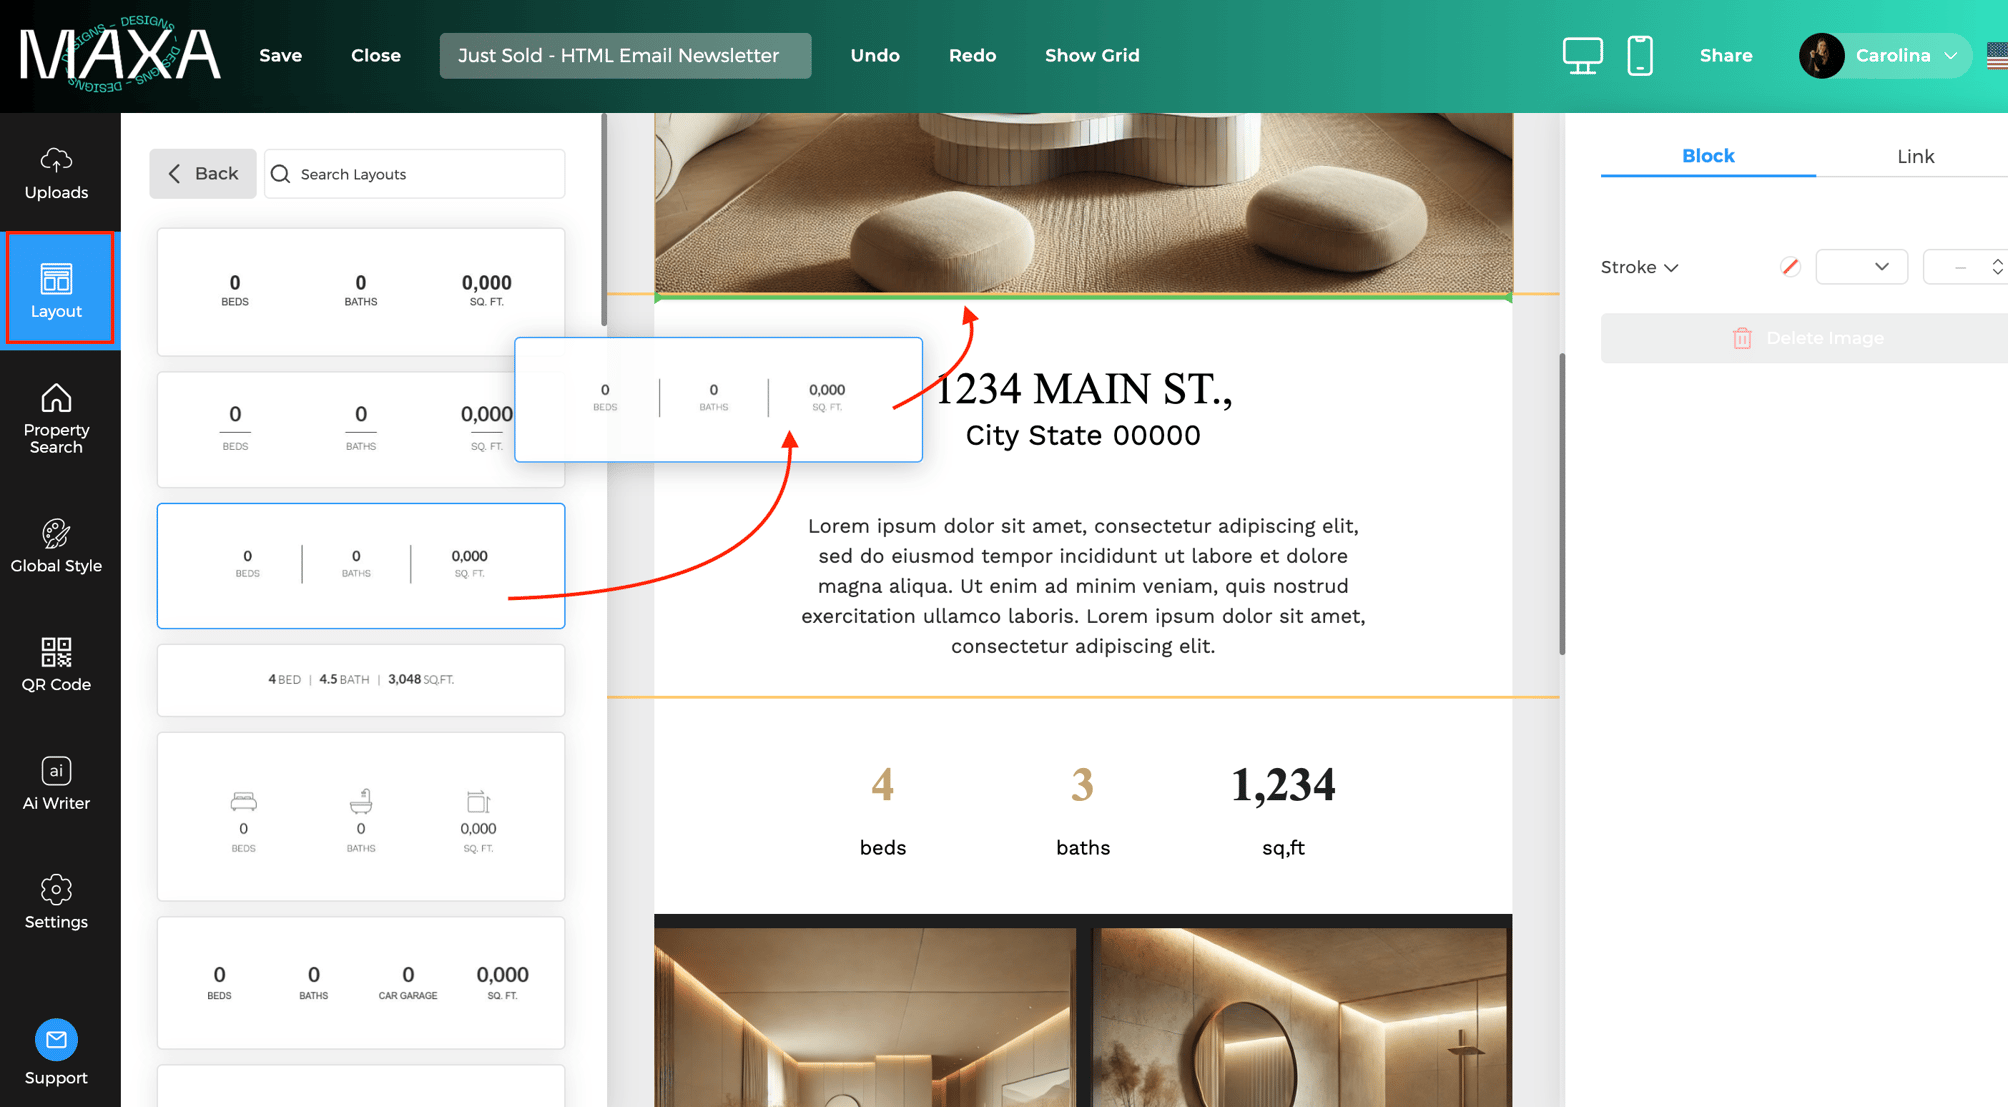2008x1107 pixels.
Task: Toggle Show Grid on the canvas
Action: tap(1092, 55)
